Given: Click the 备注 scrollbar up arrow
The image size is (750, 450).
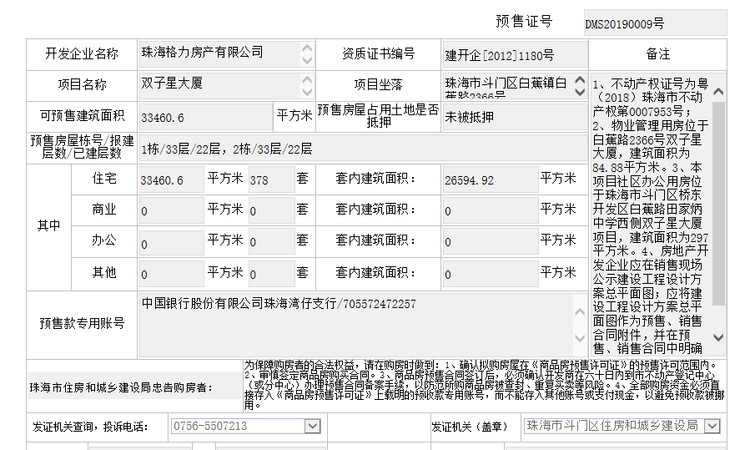Looking at the screenshot, I should click(718, 91).
